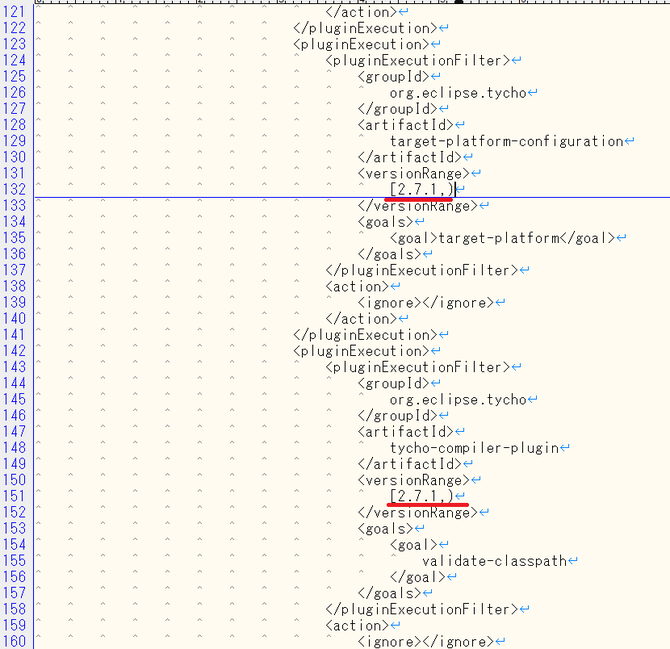Click line number 123 in the gutter
670x649 pixels.
[x=14, y=44]
